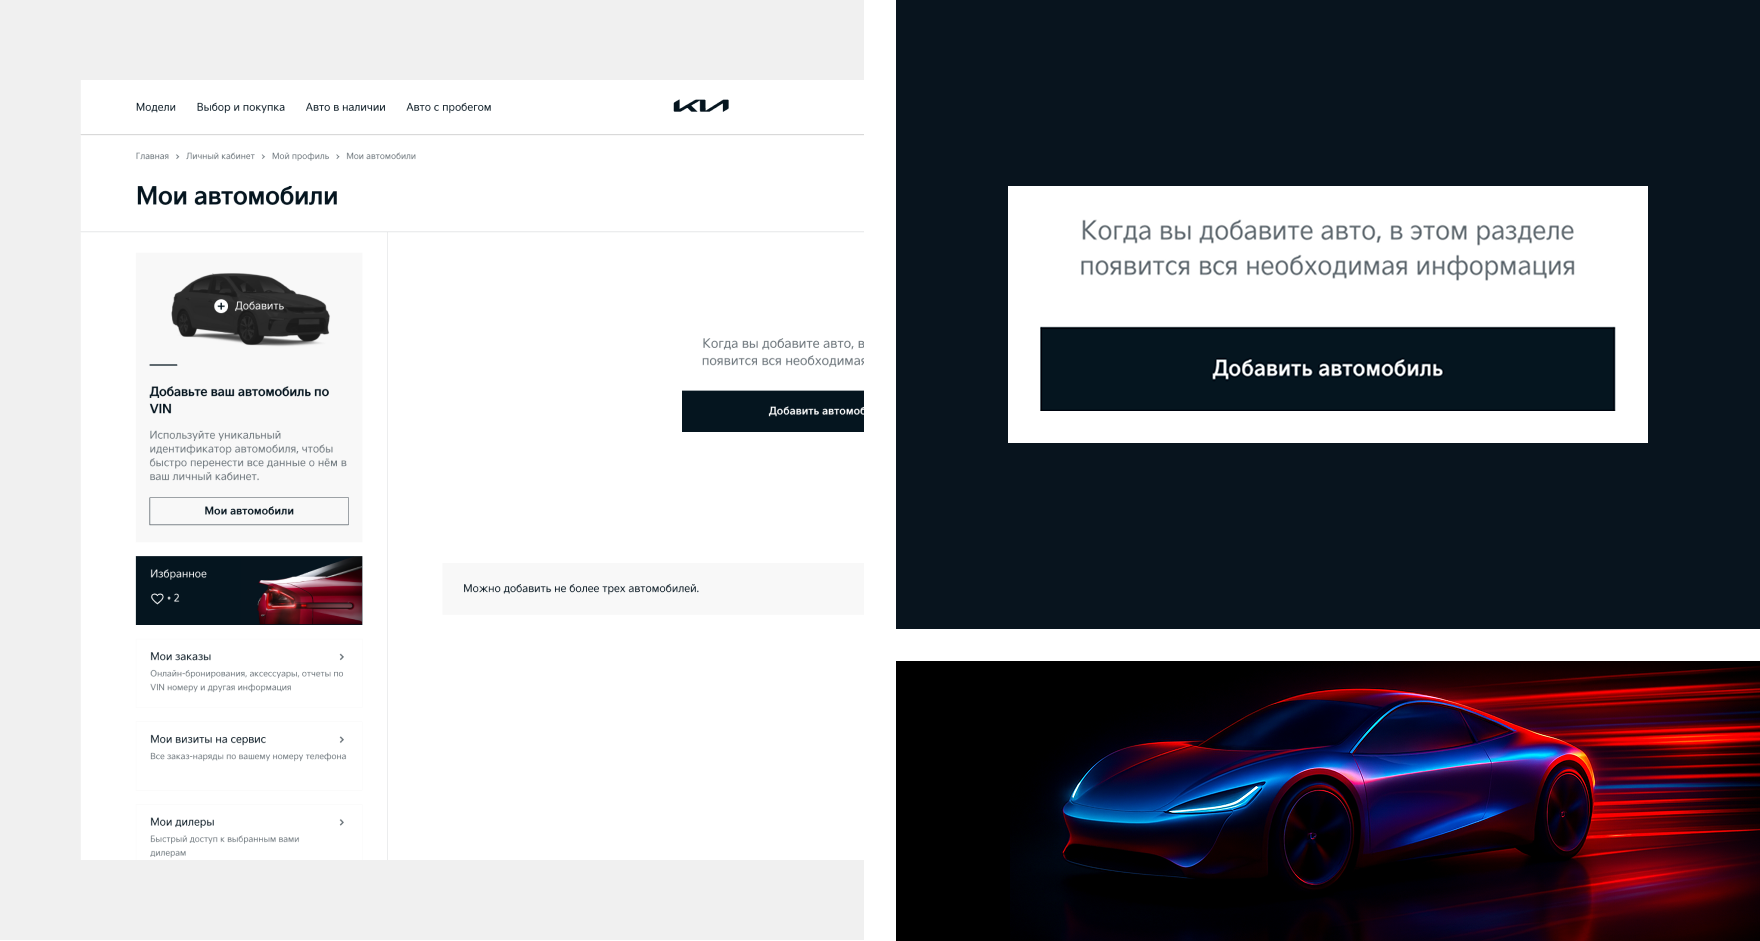Viewport: 1760px width, 941px height.
Task: Click the small dark Добавить автомобиль button
Action: click(x=773, y=411)
